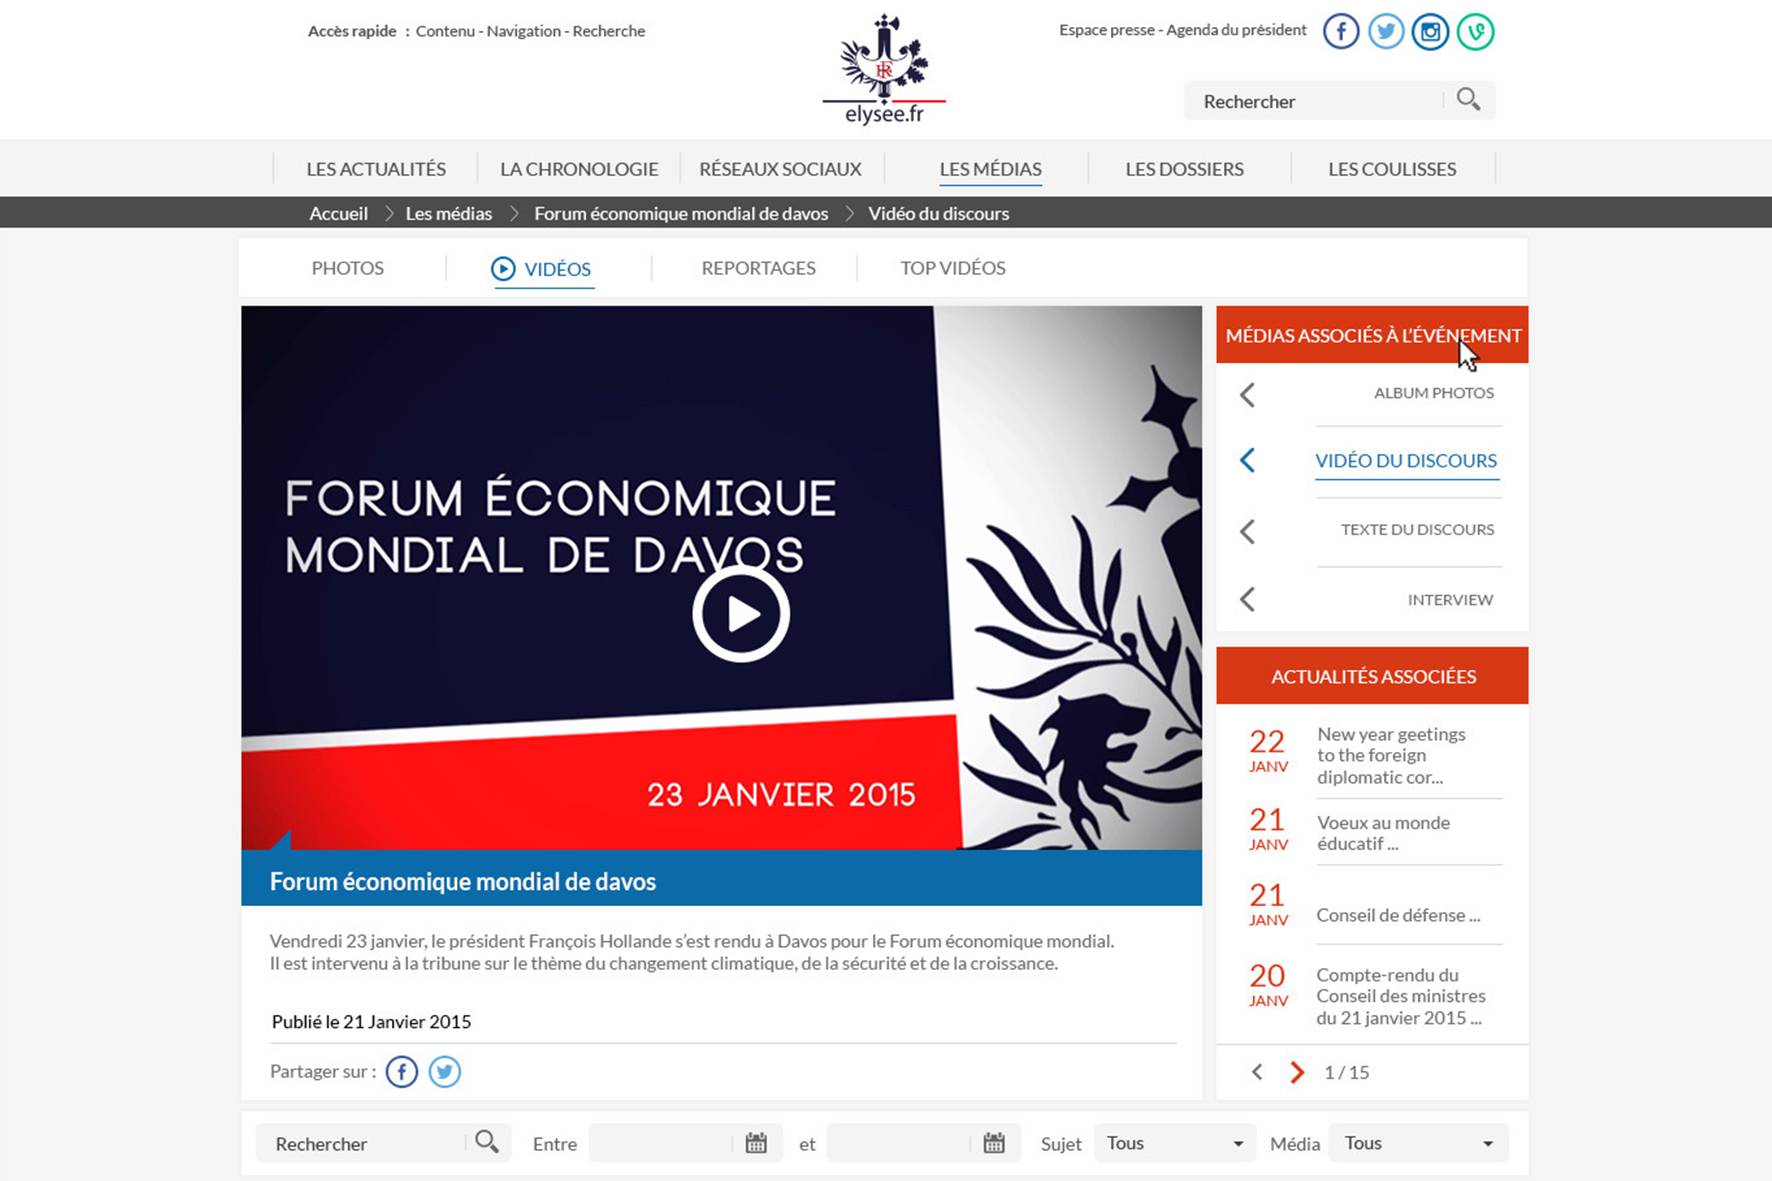Open the Facebook icon in header
This screenshot has height=1181, width=1772.
[x=1341, y=32]
